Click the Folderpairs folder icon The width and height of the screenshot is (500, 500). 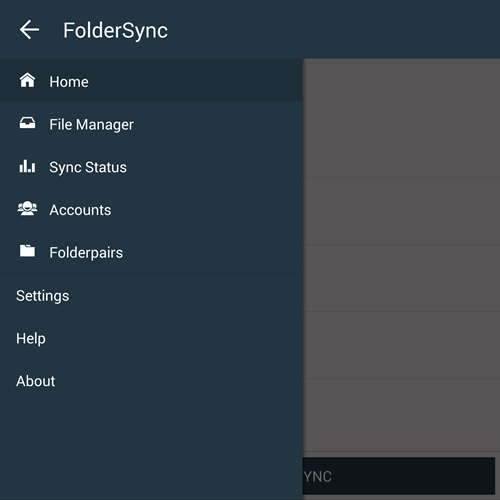pyautogui.click(x=27, y=251)
